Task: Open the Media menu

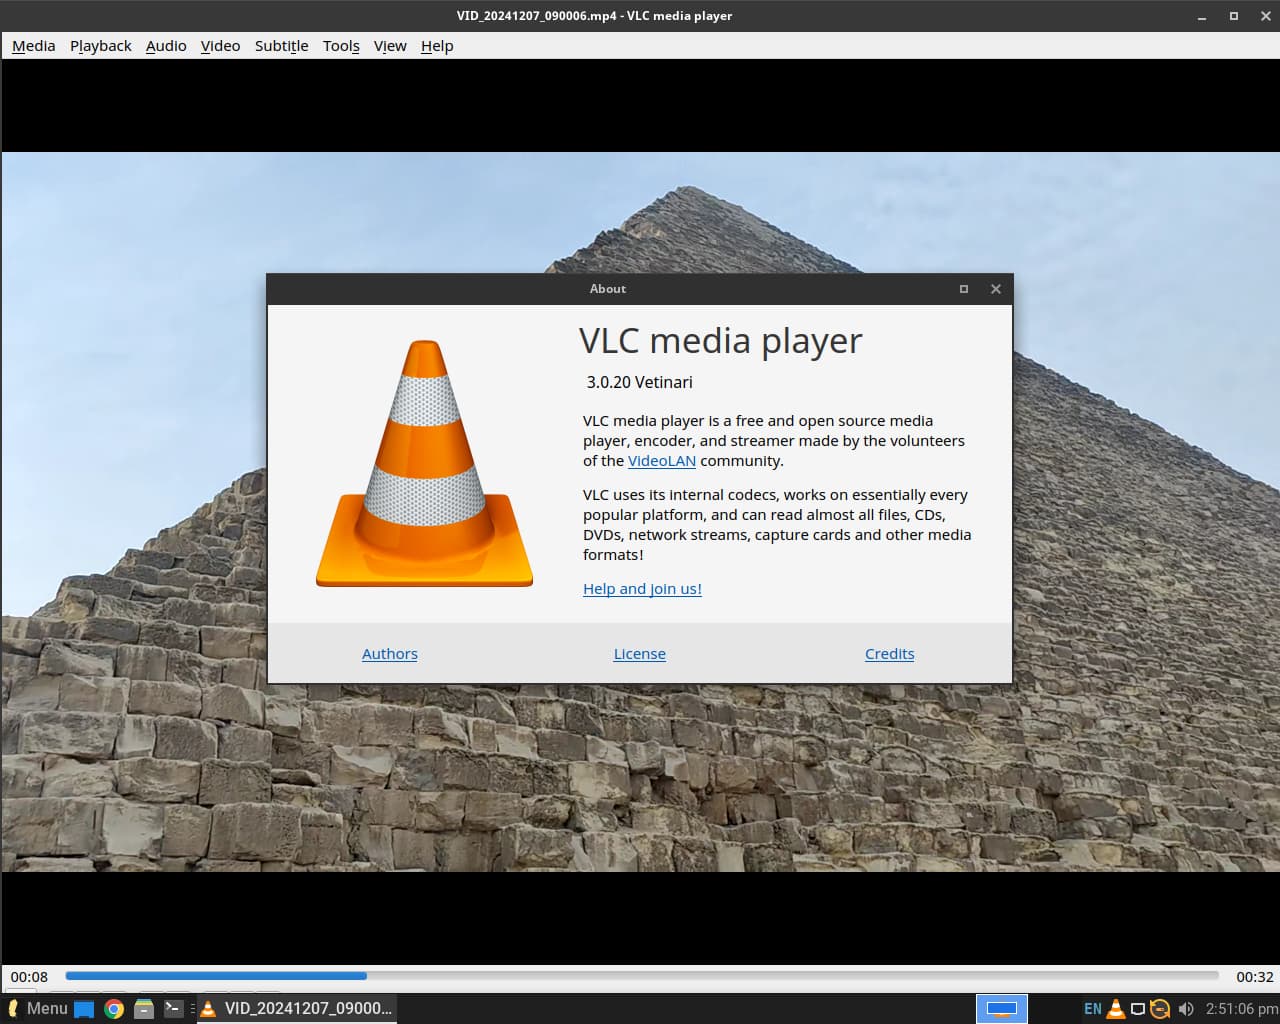Action: pos(33,46)
